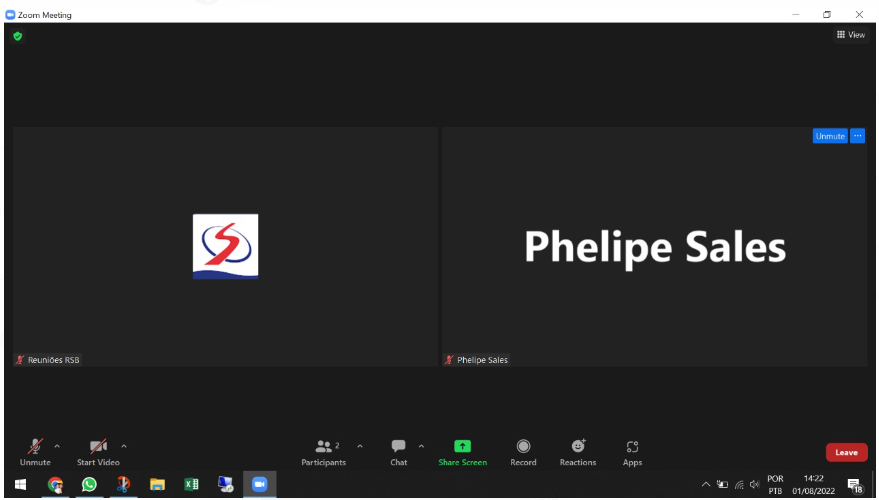Open Wi-Fi network settings in the tray
This screenshot has width=879, height=500.
(x=739, y=484)
